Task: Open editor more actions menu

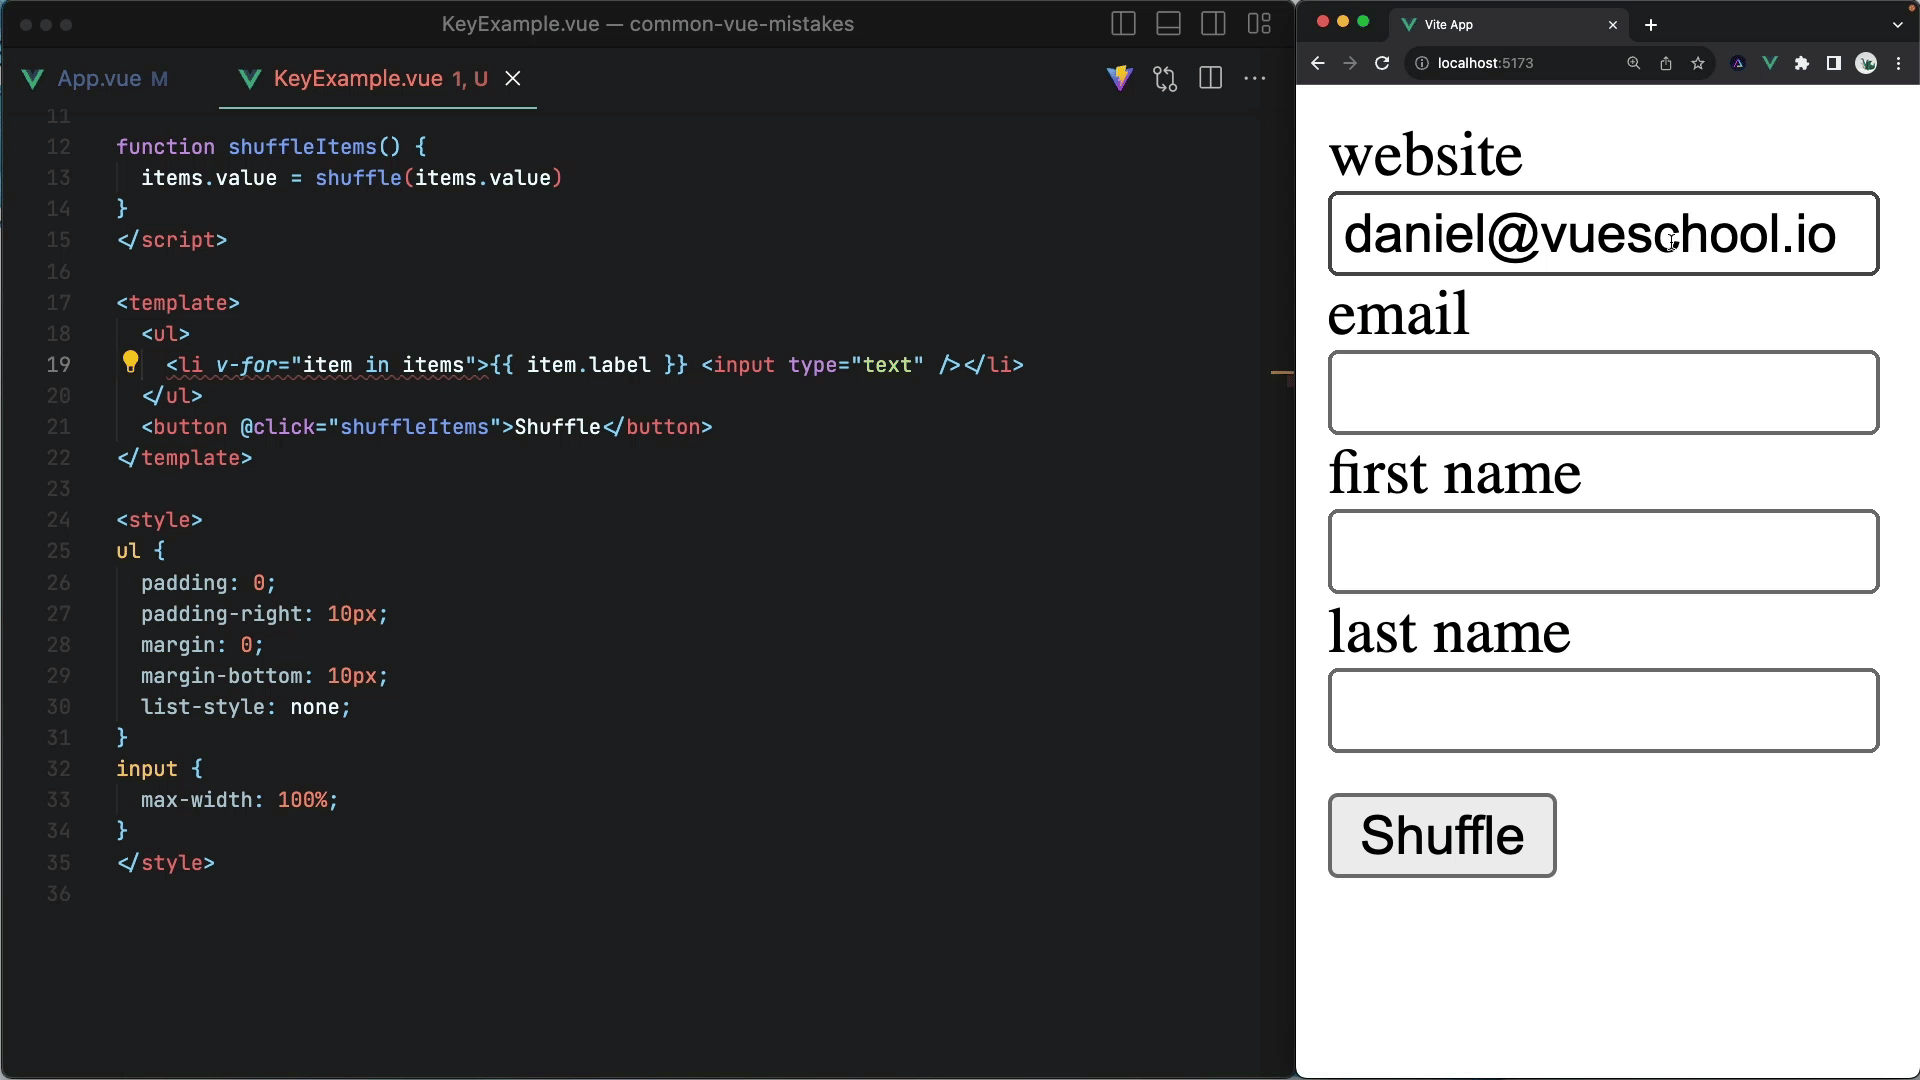Action: pos(1255,78)
